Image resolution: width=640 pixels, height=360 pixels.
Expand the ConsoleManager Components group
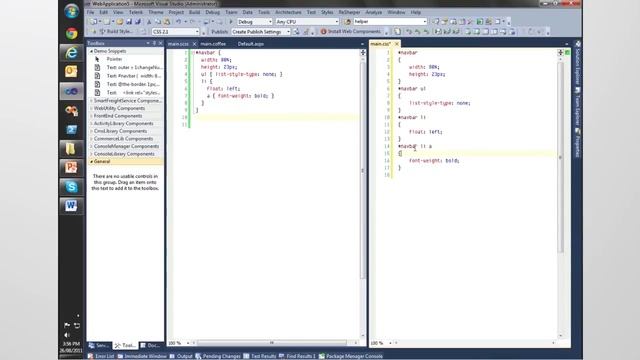click(x=91, y=146)
